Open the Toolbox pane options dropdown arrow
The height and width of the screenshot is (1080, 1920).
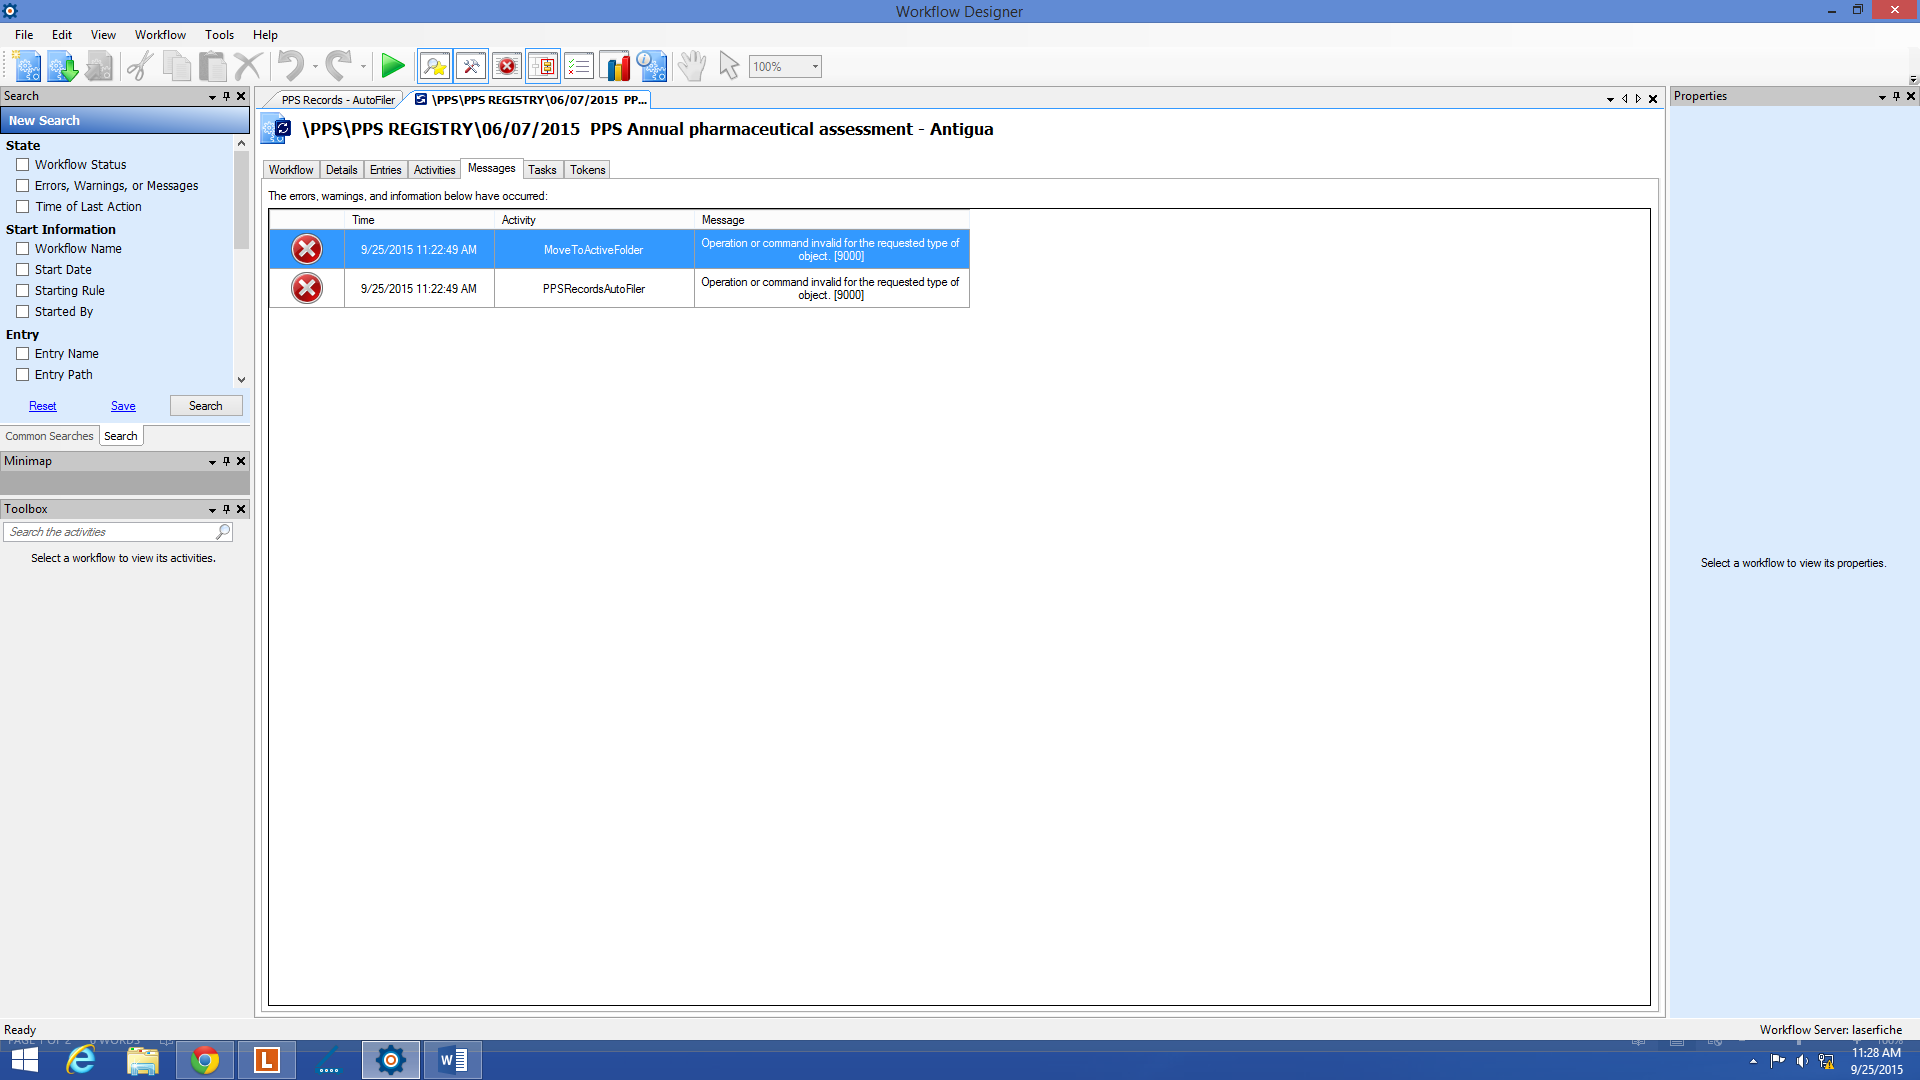pos(212,510)
